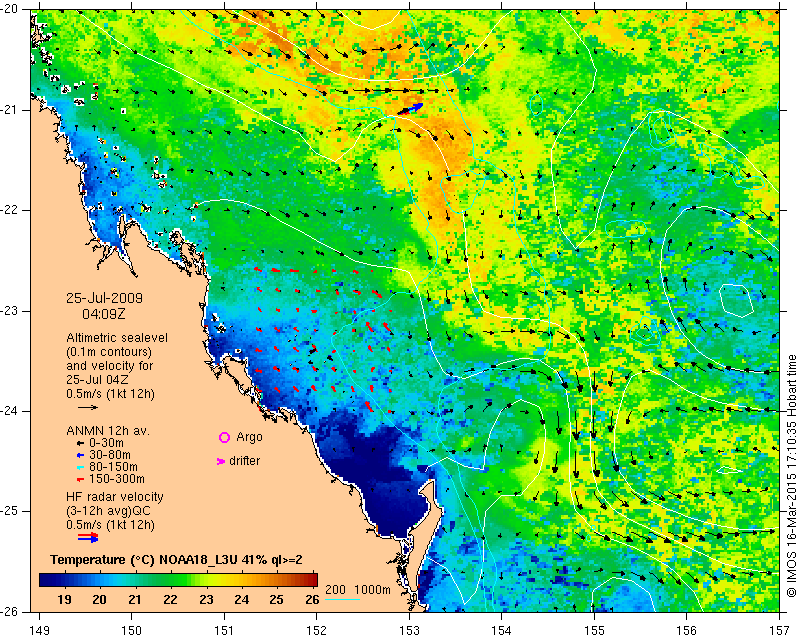800x640 pixels.
Task: Click the '25-Jul 04Z' text
Action: 97,380
